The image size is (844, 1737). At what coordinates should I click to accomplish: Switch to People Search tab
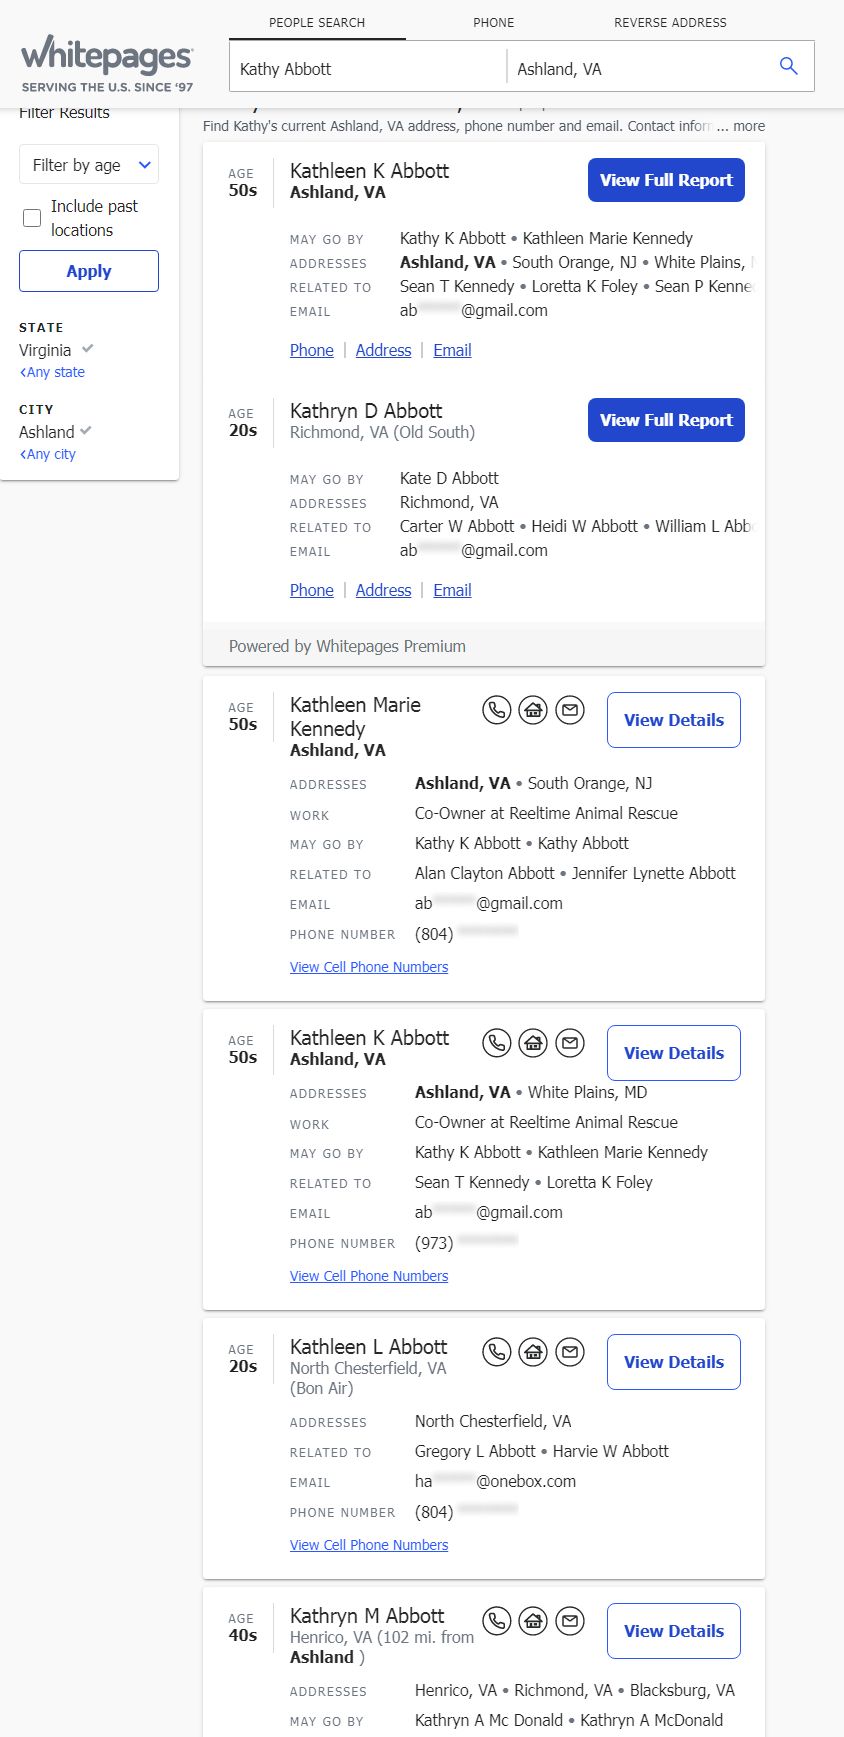(317, 22)
